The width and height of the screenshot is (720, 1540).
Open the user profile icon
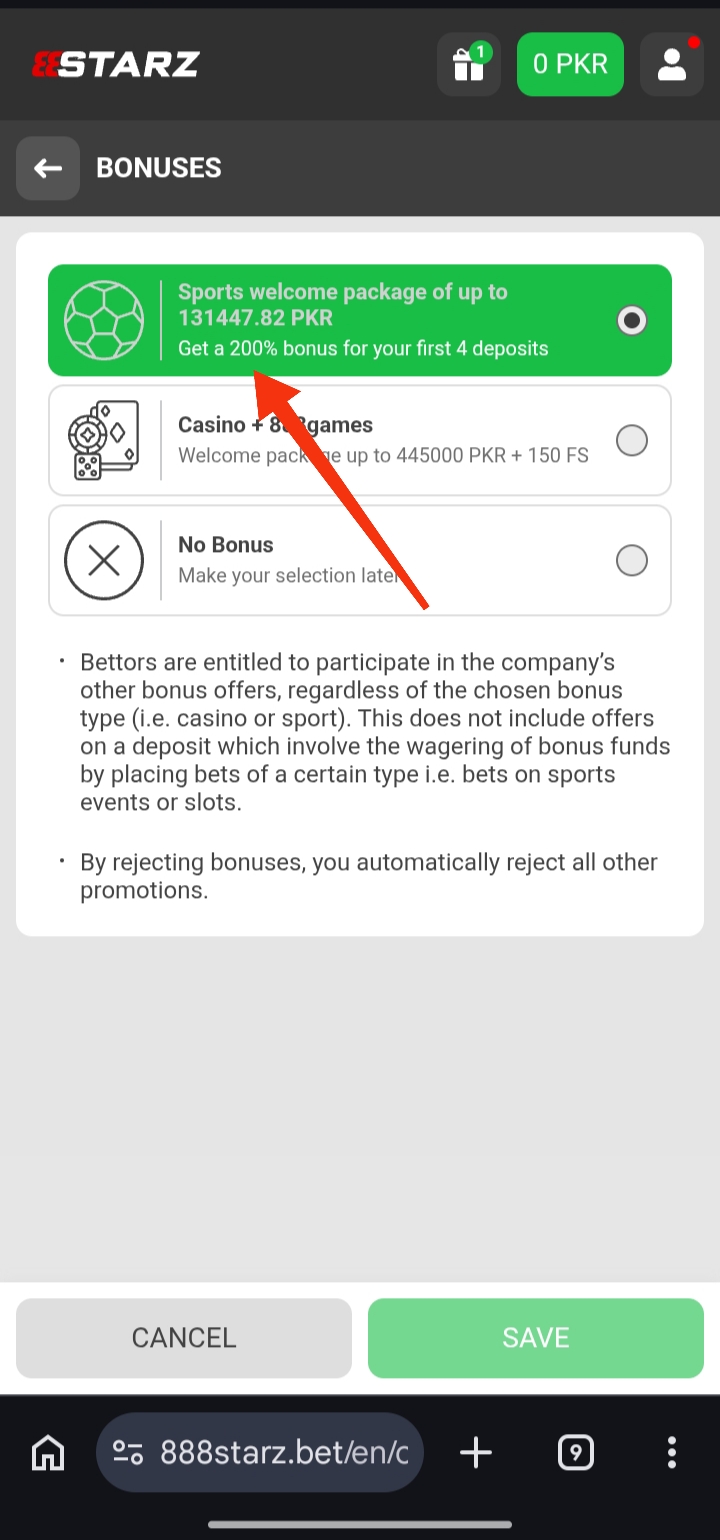point(671,65)
